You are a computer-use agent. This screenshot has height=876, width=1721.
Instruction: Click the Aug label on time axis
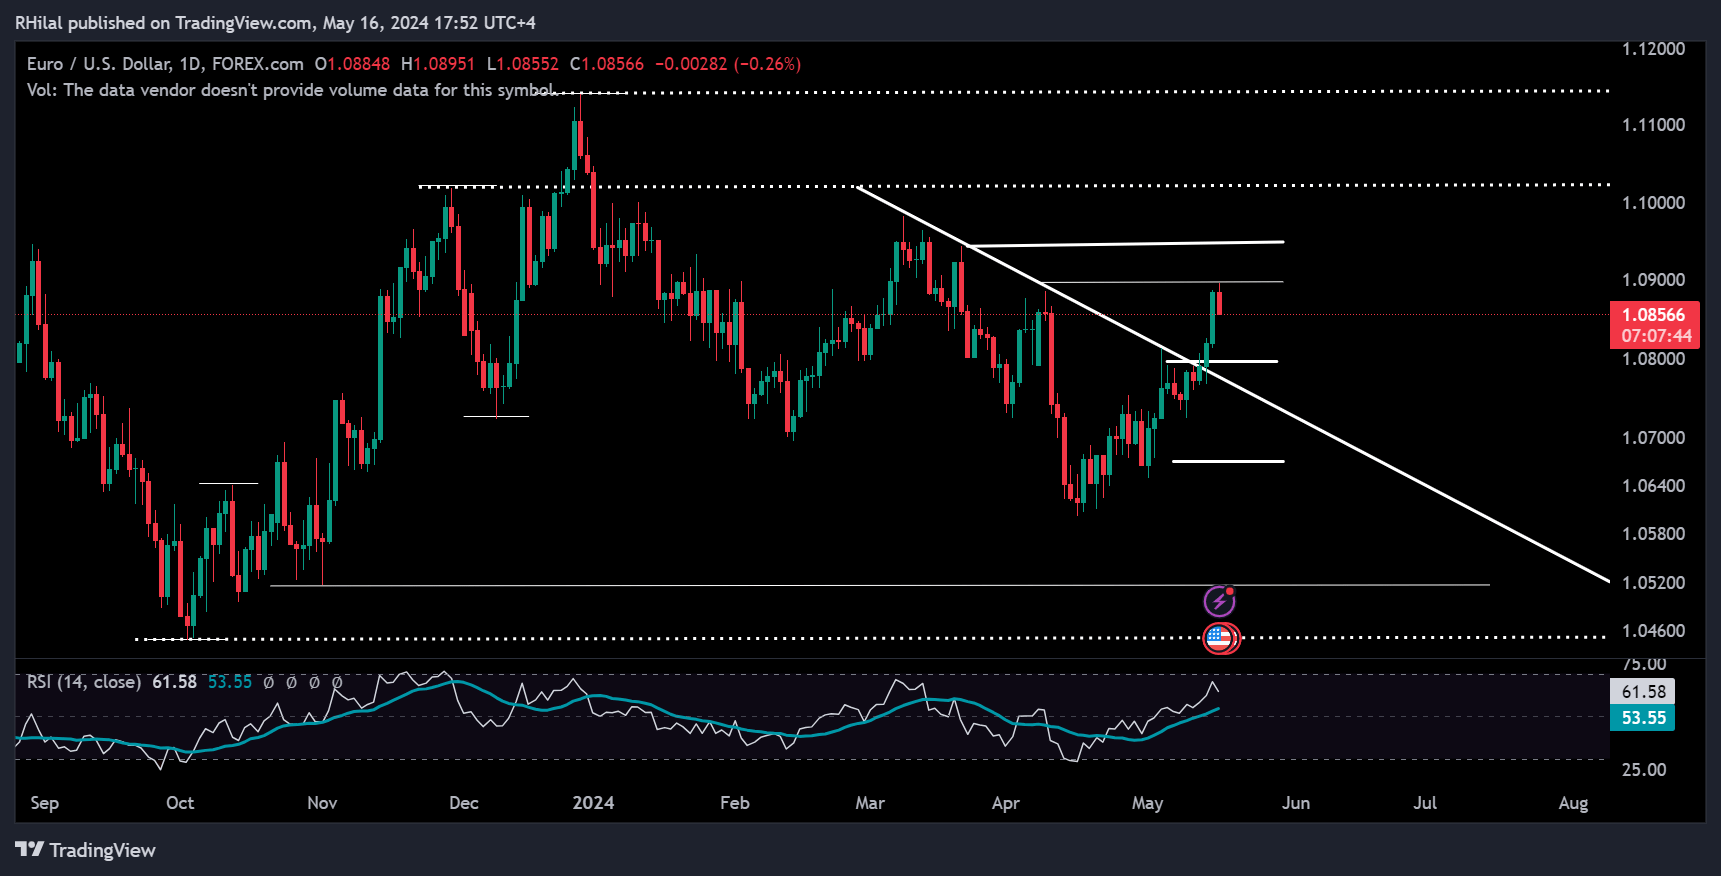click(1573, 803)
